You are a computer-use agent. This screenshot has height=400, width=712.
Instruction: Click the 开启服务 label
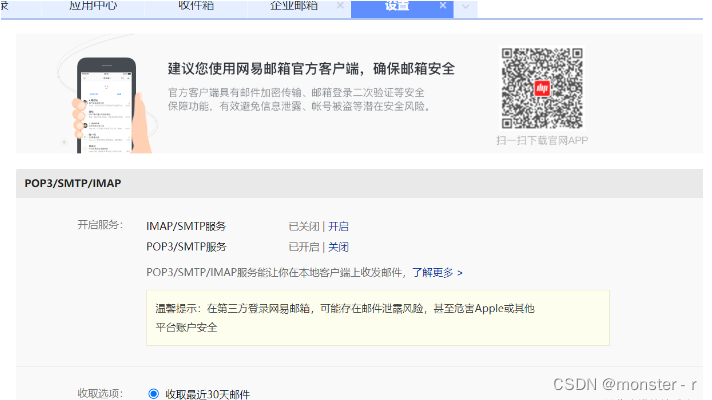click(100, 225)
